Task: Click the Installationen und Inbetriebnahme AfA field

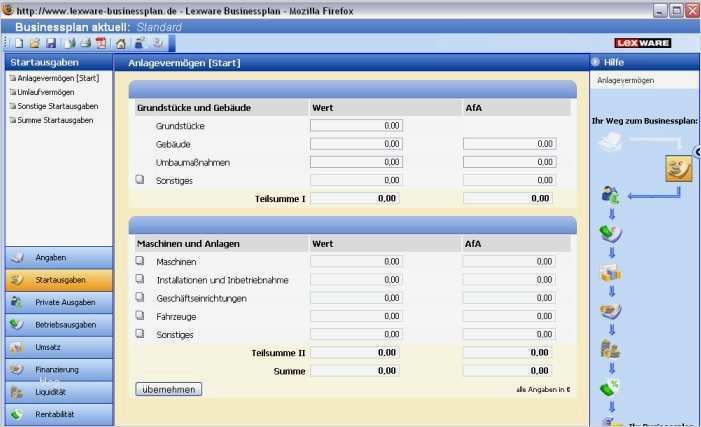Action: pyautogui.click(x=509, y=279)
